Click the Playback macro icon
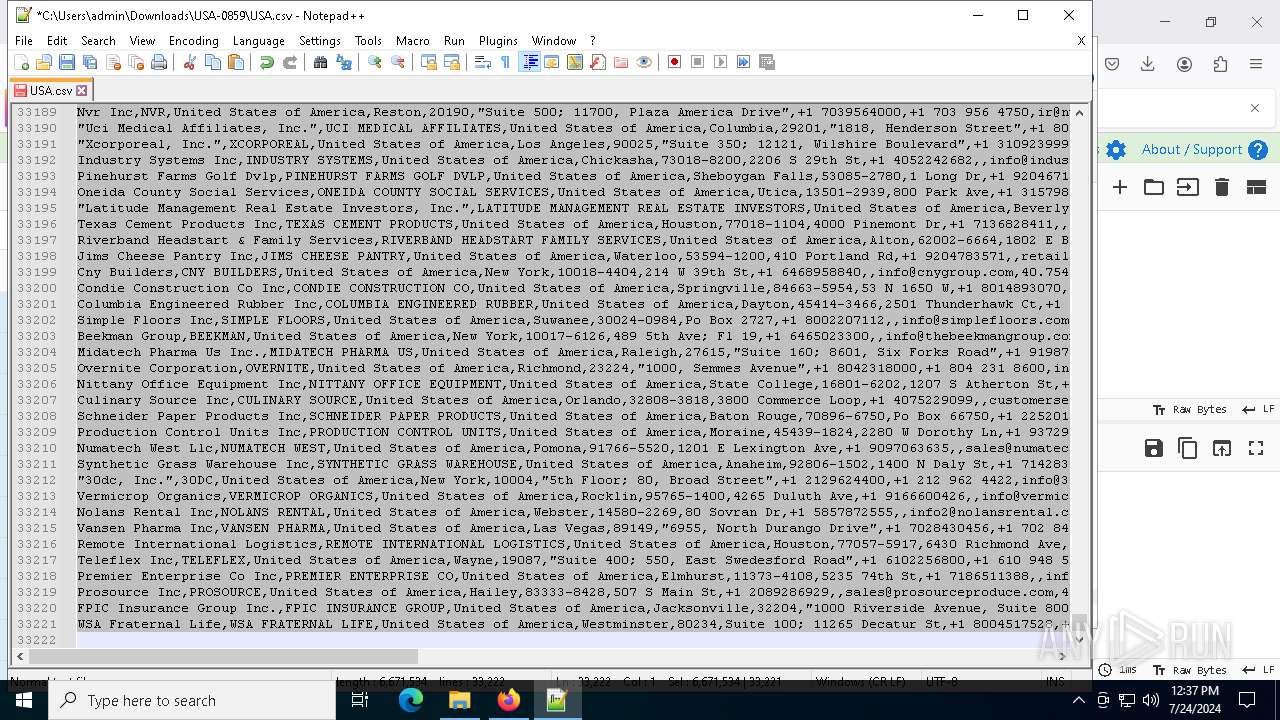 coord(720,62)
